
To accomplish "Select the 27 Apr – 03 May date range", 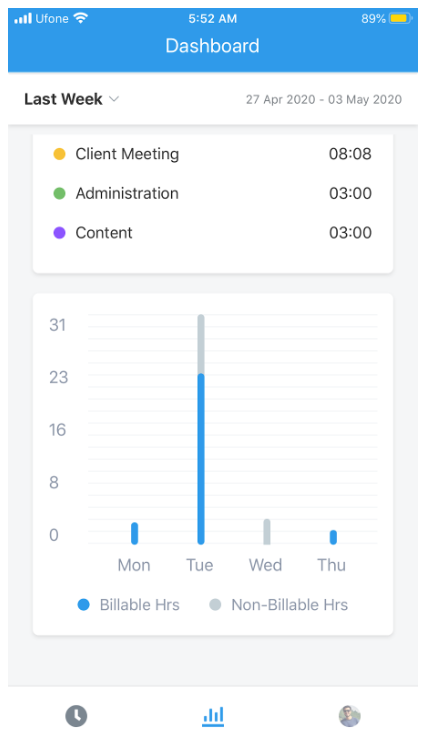I will 324,99.
